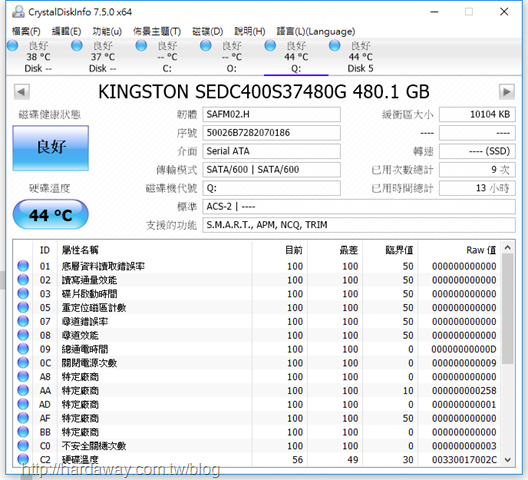528x480 pixels.
Task: Click status icon of attribute row 0C
Action: pos(23,362)
